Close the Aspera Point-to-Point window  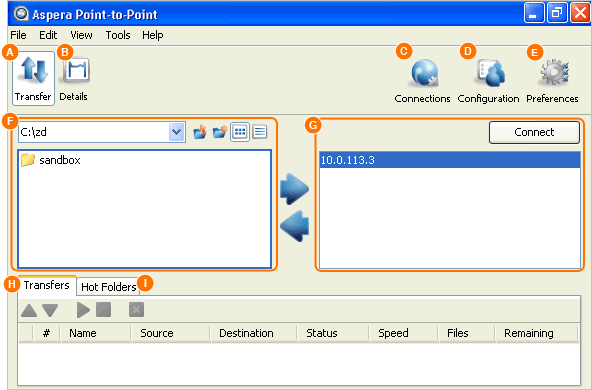[580, 13]
